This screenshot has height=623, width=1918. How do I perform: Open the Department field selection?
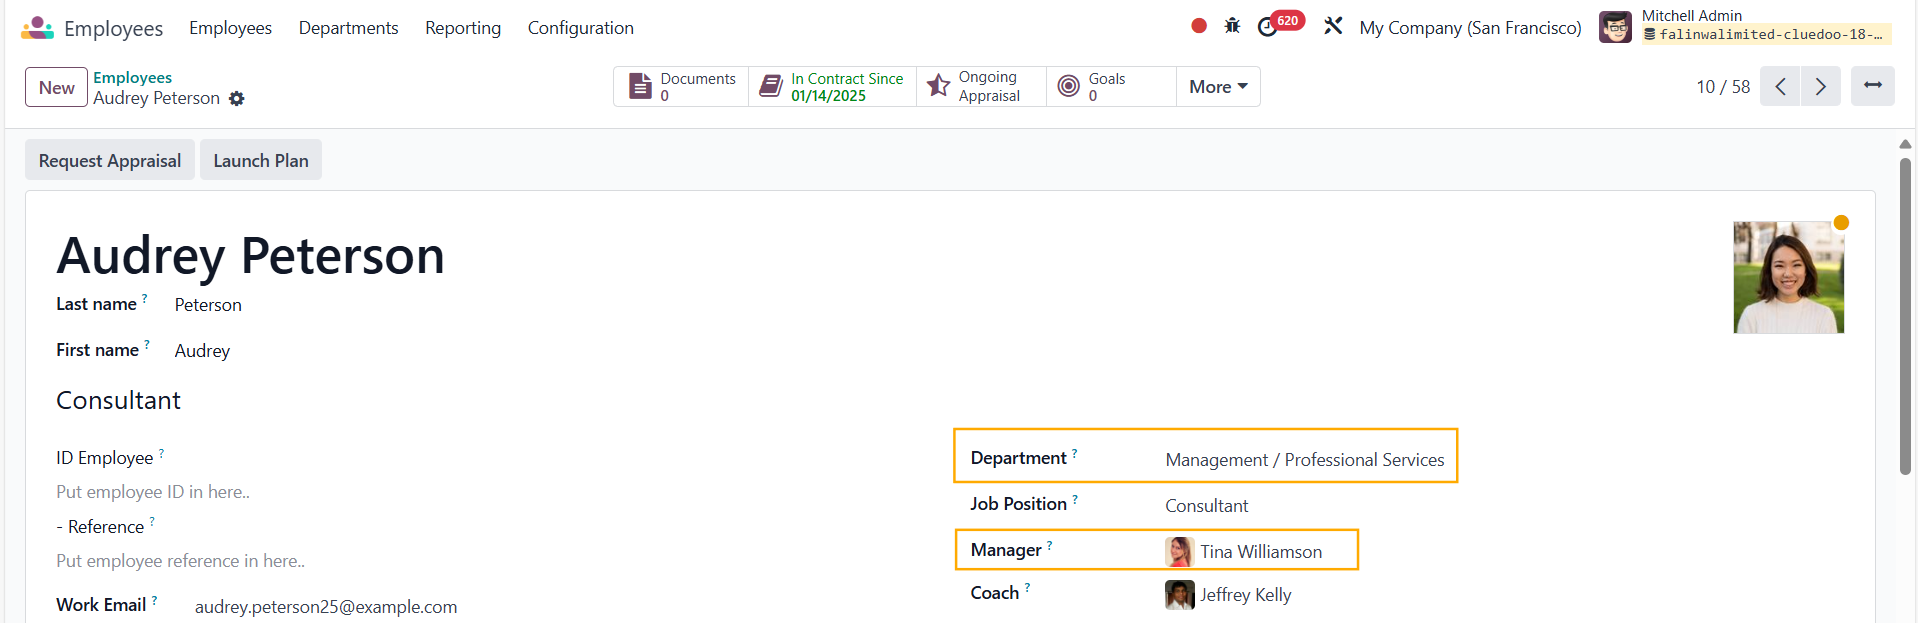tap(1304, 460)
